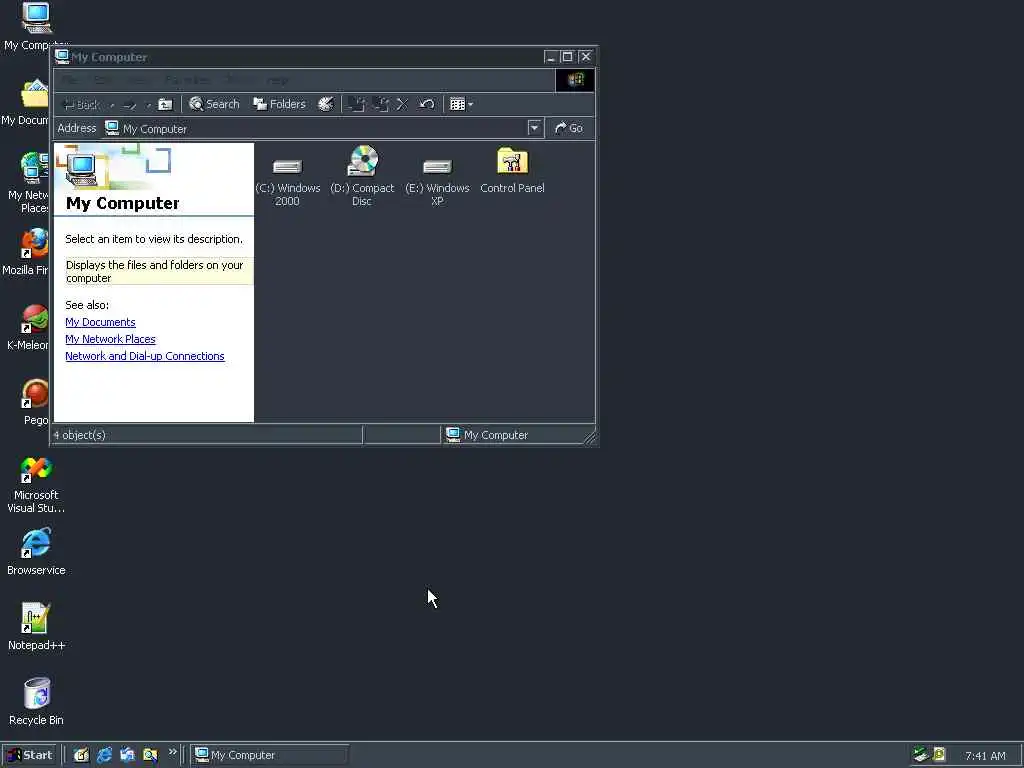1024x768 pixels.
Task: Follow the My Network Places link
Action: coord(110,339)
